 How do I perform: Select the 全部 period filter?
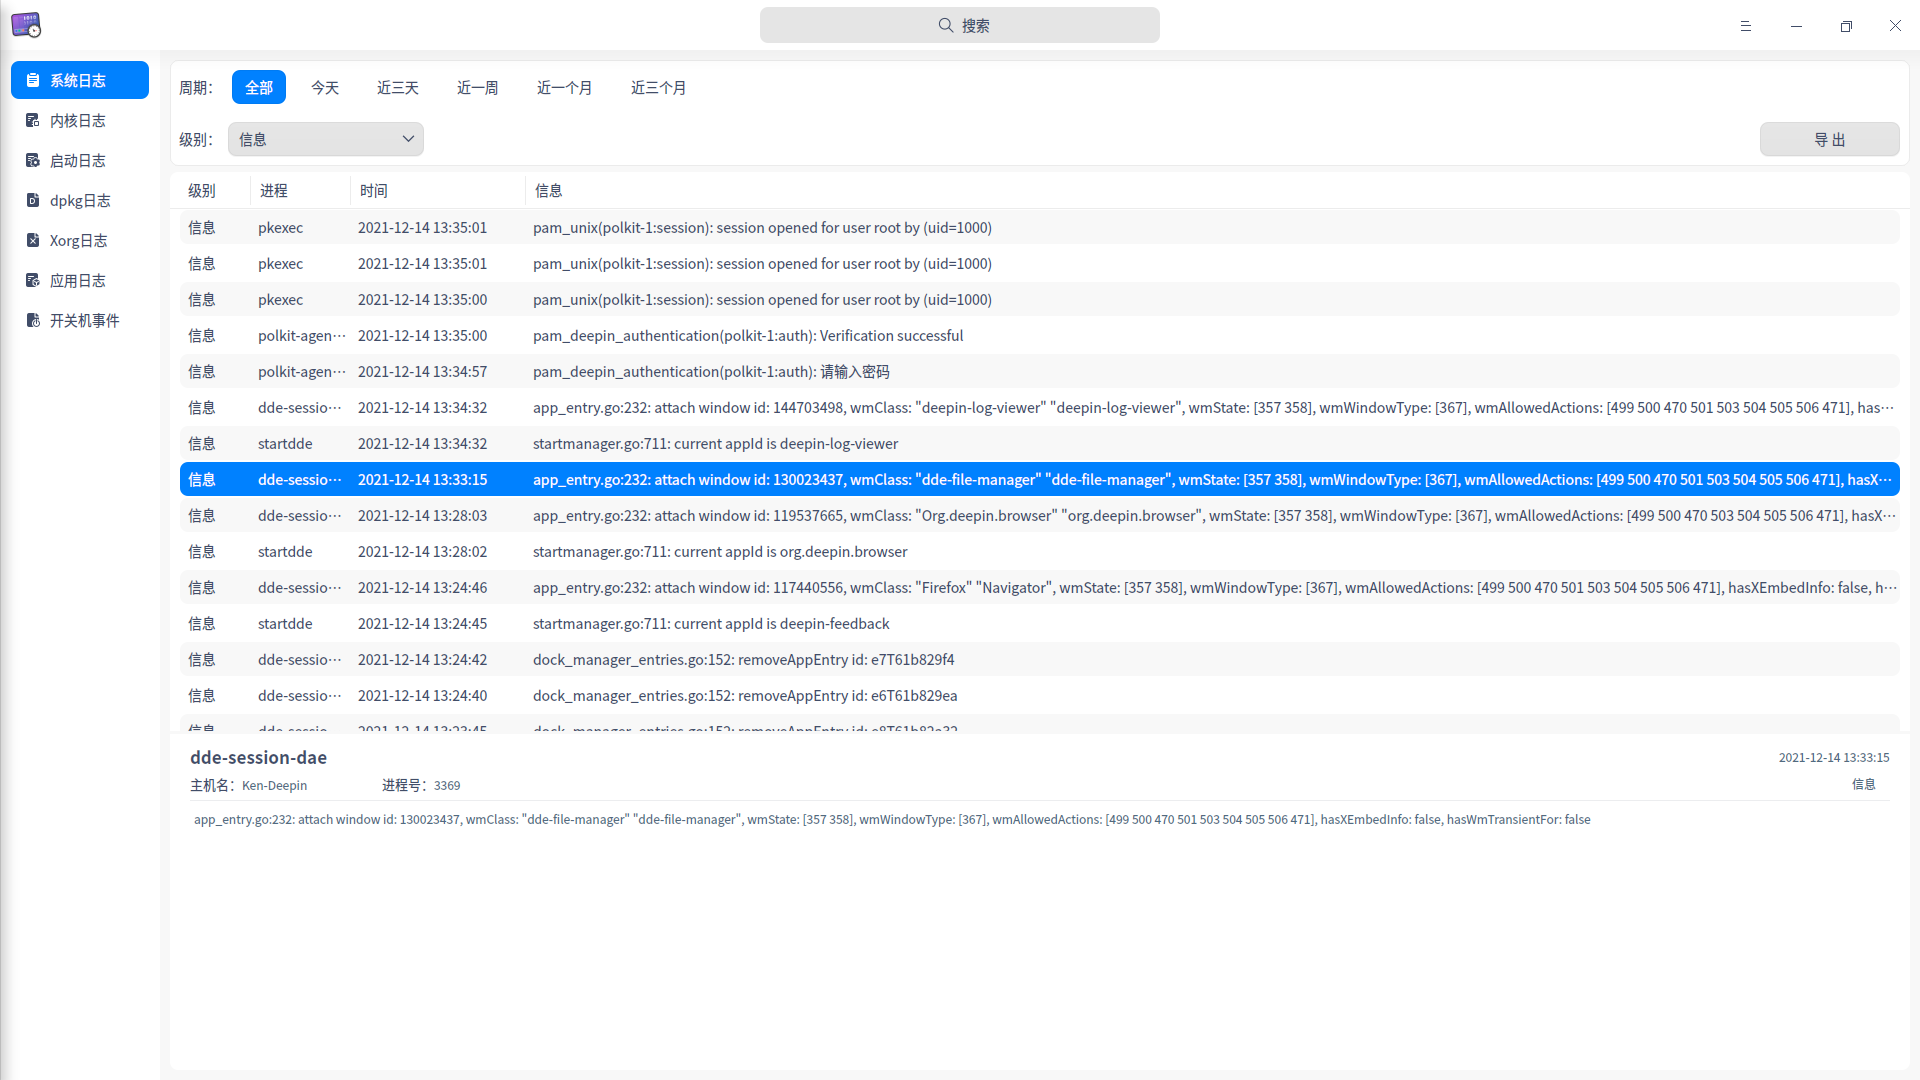coord(259,88)
